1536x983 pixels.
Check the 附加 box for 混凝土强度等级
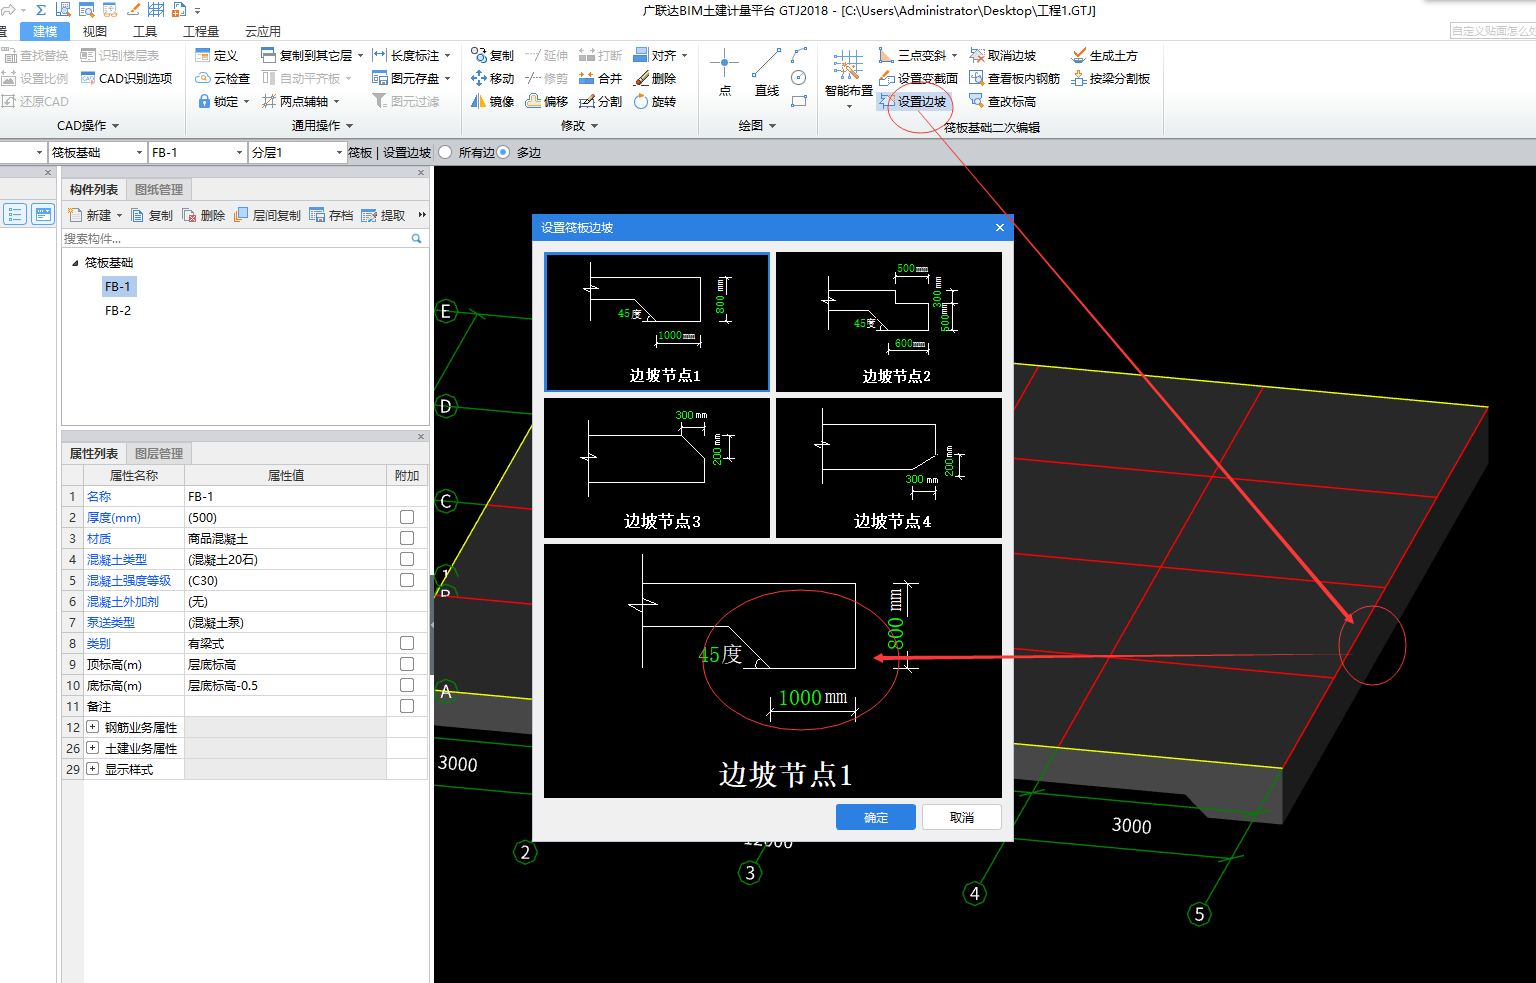[407, 580]
